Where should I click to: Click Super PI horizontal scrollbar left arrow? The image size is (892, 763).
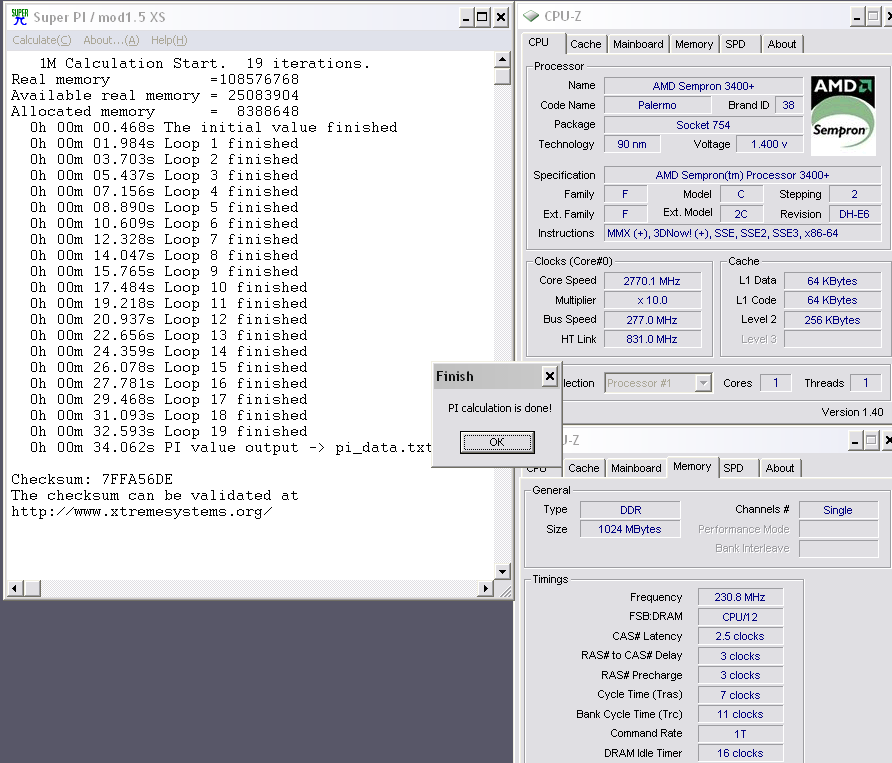coord(14,588)
